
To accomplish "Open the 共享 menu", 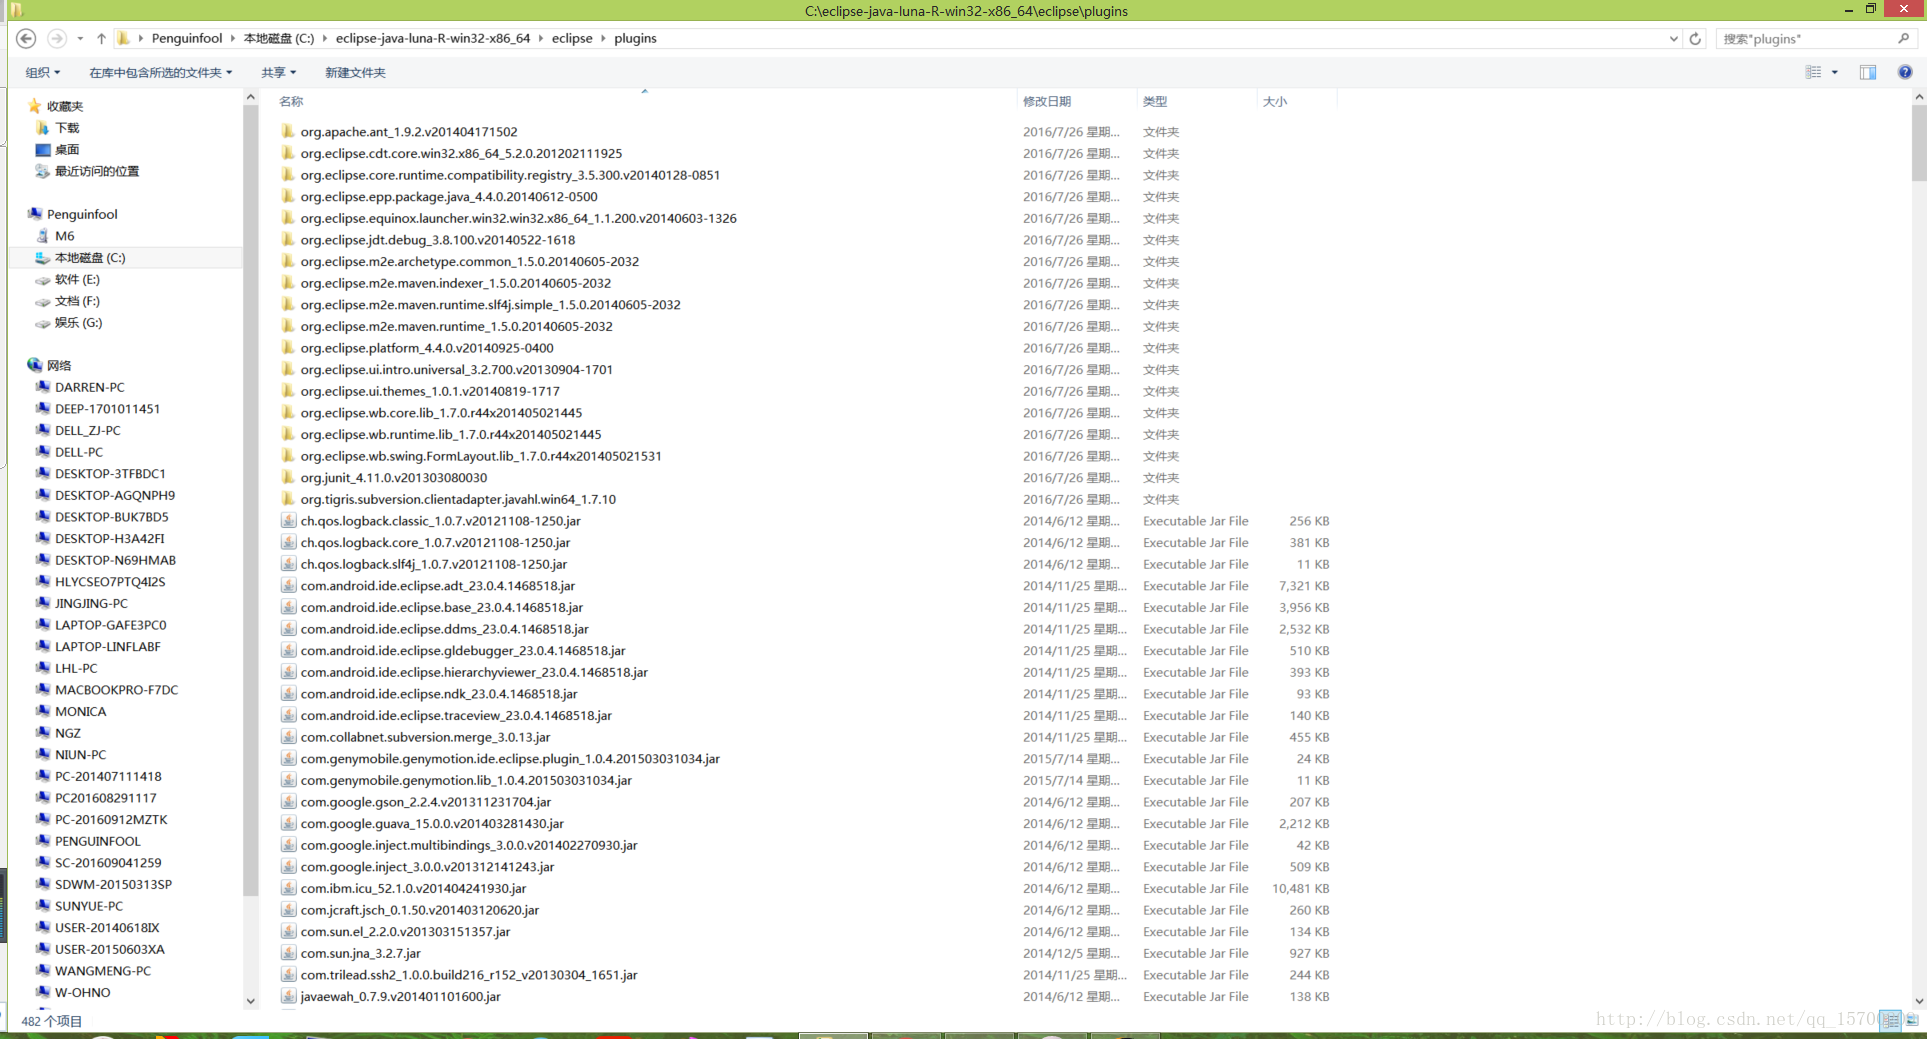I will (278, 72).
